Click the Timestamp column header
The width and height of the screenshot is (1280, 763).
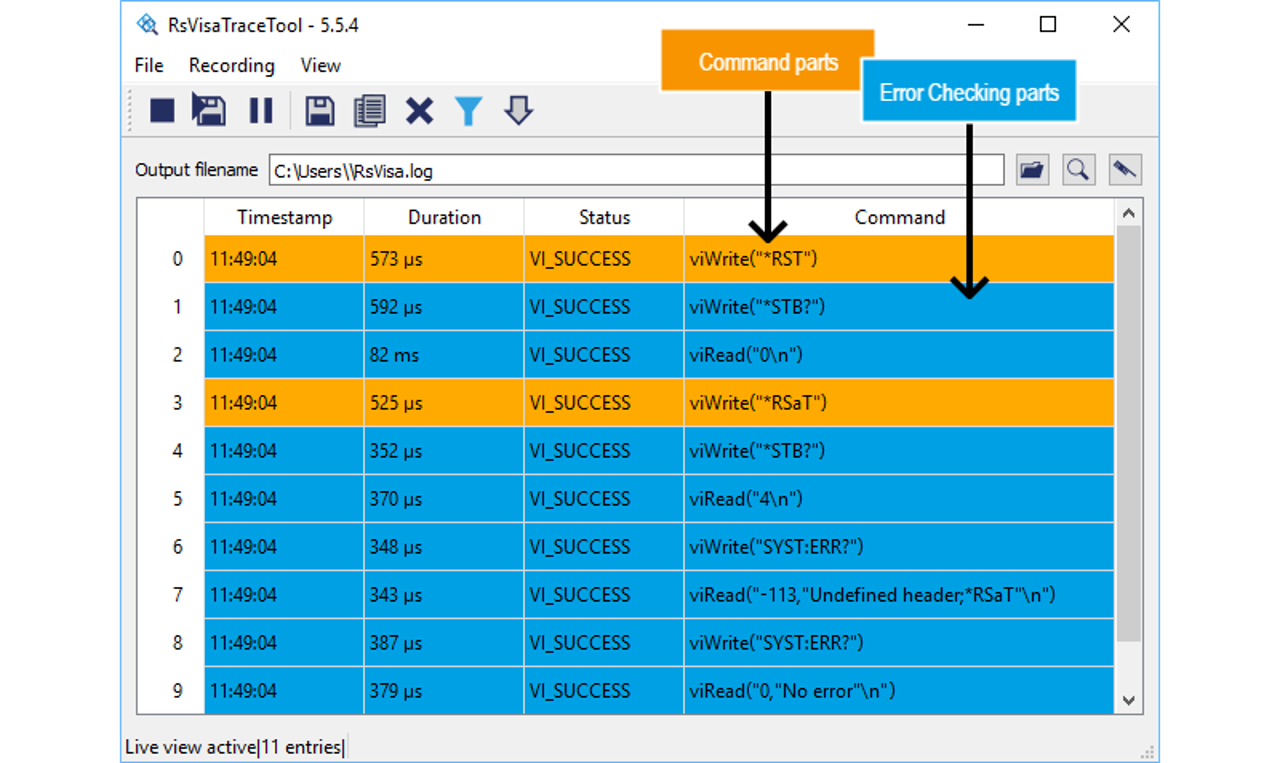tap(284, 217)
